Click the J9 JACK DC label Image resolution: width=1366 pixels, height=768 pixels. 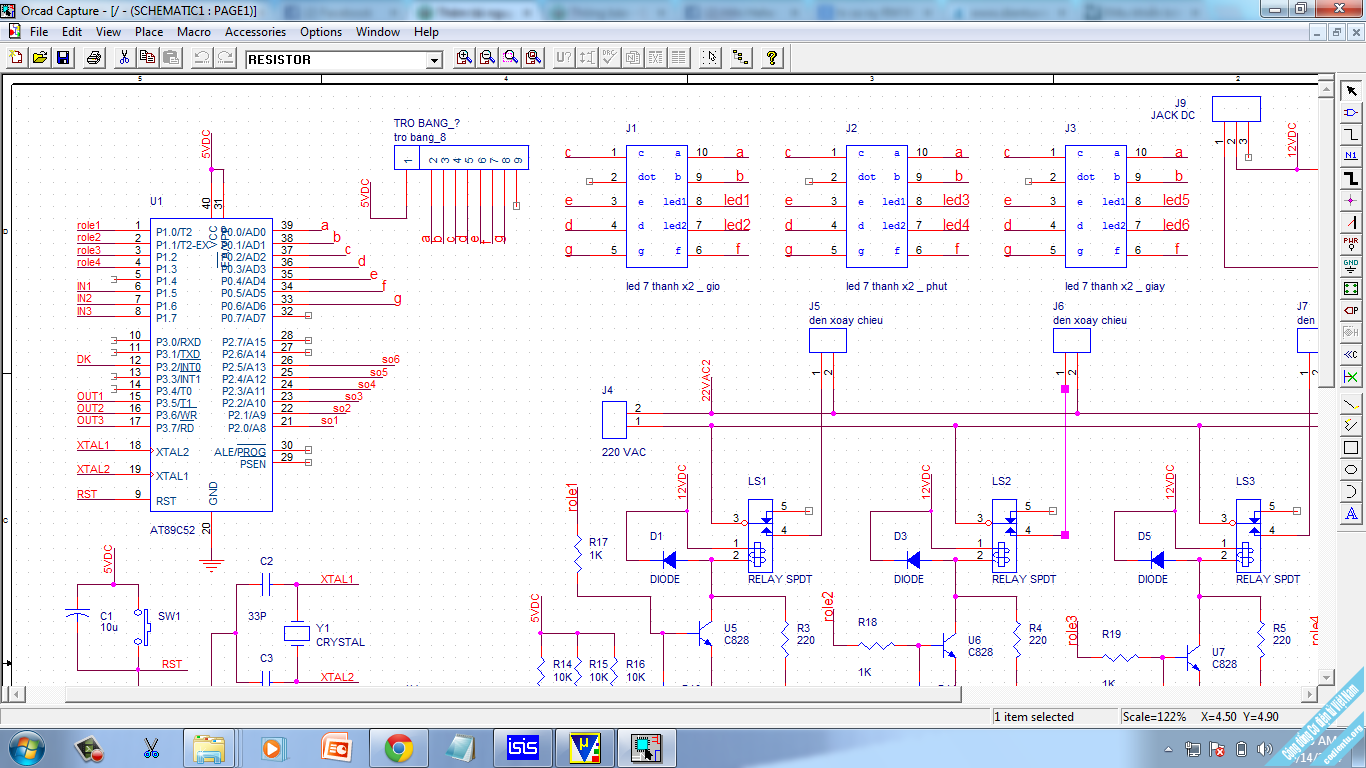pyautogui.click(x=1172, y=115)
